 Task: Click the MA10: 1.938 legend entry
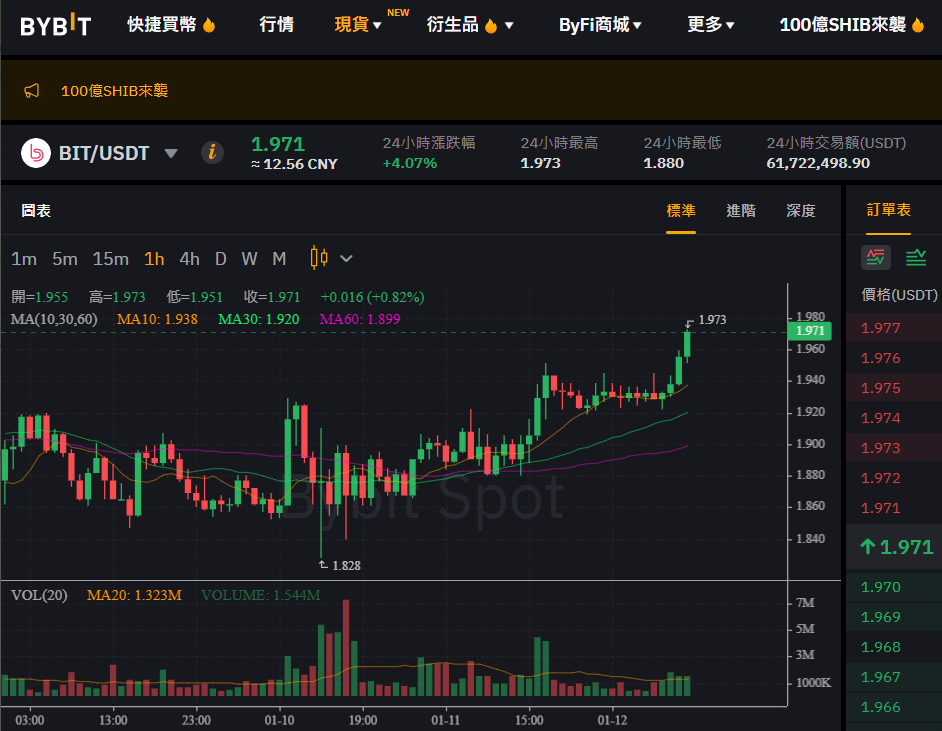(157, 319)
